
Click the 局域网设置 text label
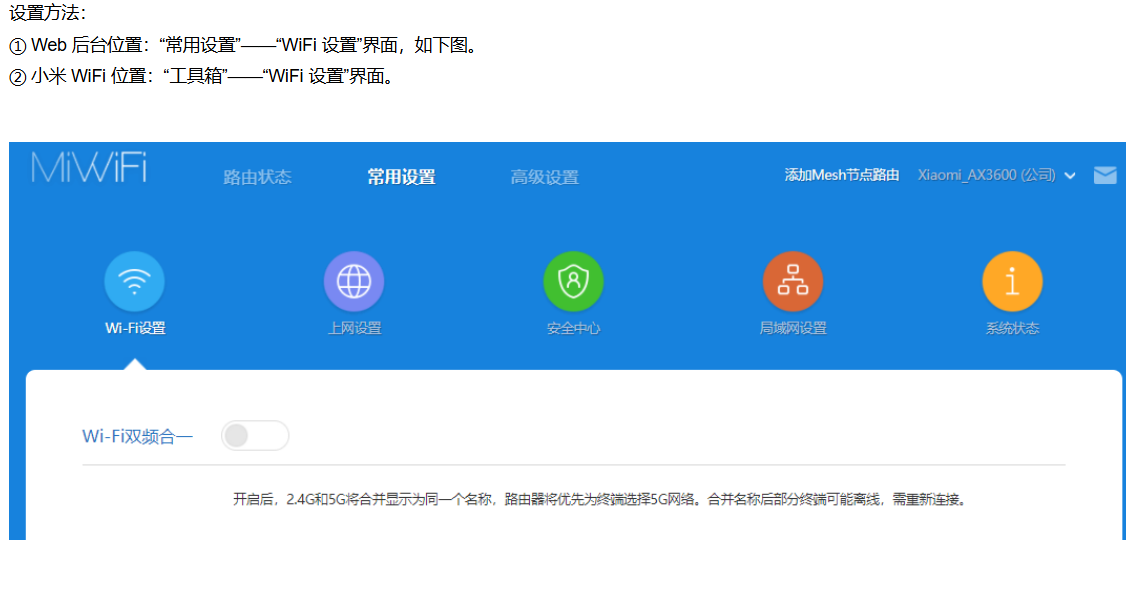[x=793, y=328]
